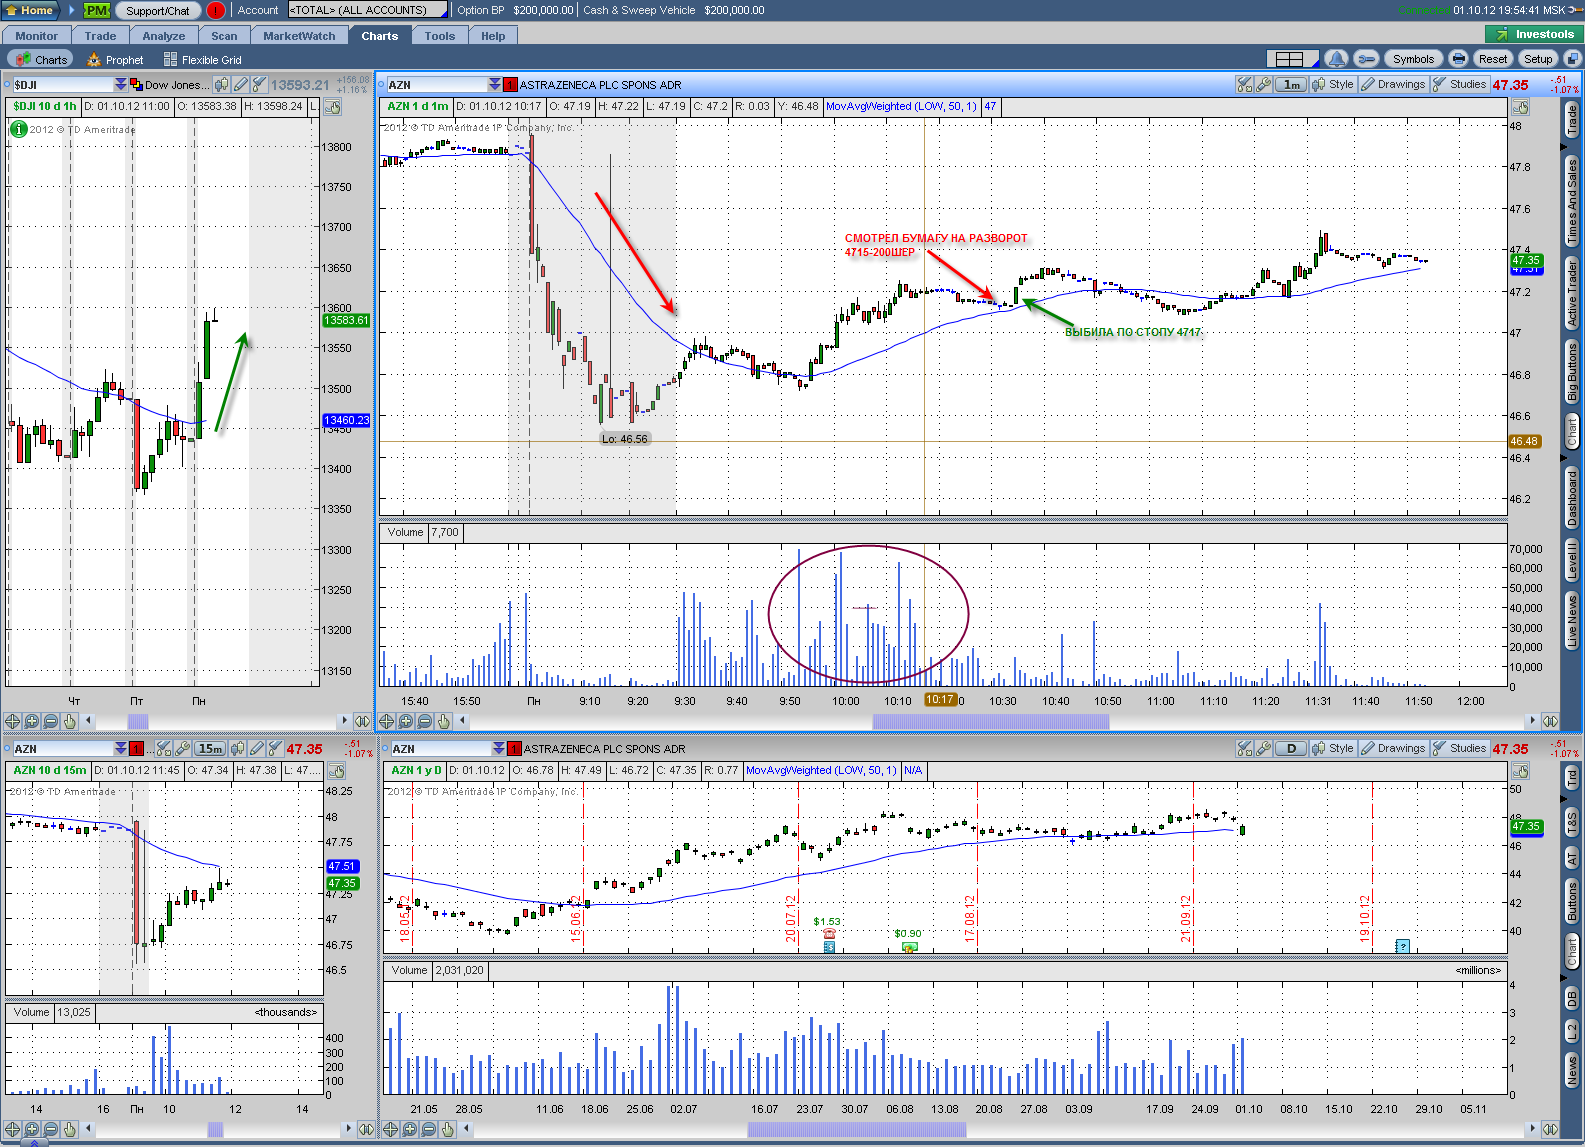The image size is (1585, 1147).
Task: Switch to the Scan tab
Action: point(224,36)
